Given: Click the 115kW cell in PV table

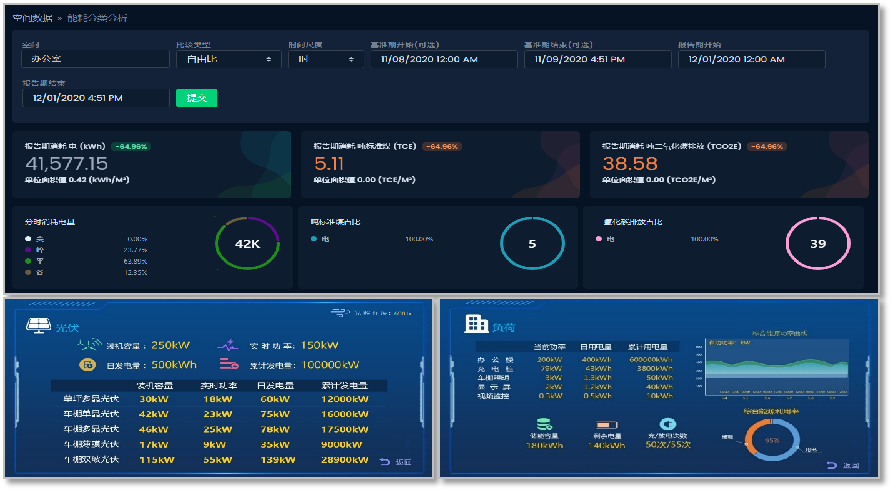Looking at the screenshot, I should click(x=156, y=460).
